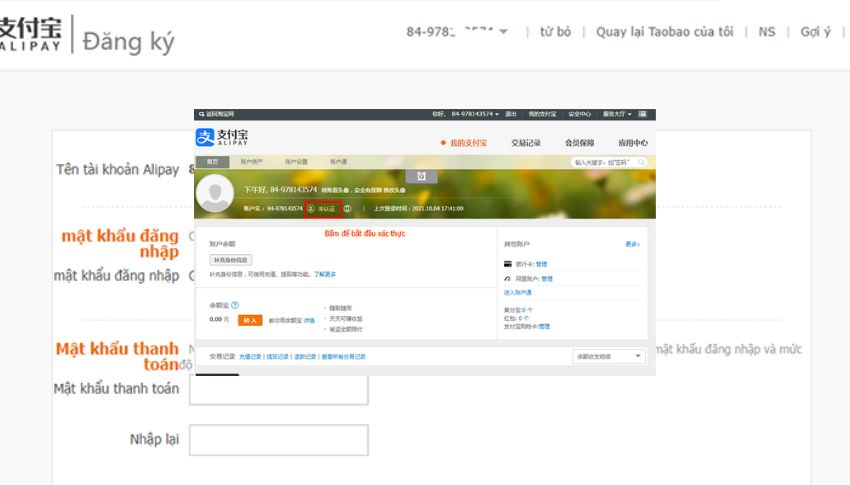Click the 集分宝 0 个 entry
Image resolution: width=850 pixels, height=485 pixels.
coord(518,310)
